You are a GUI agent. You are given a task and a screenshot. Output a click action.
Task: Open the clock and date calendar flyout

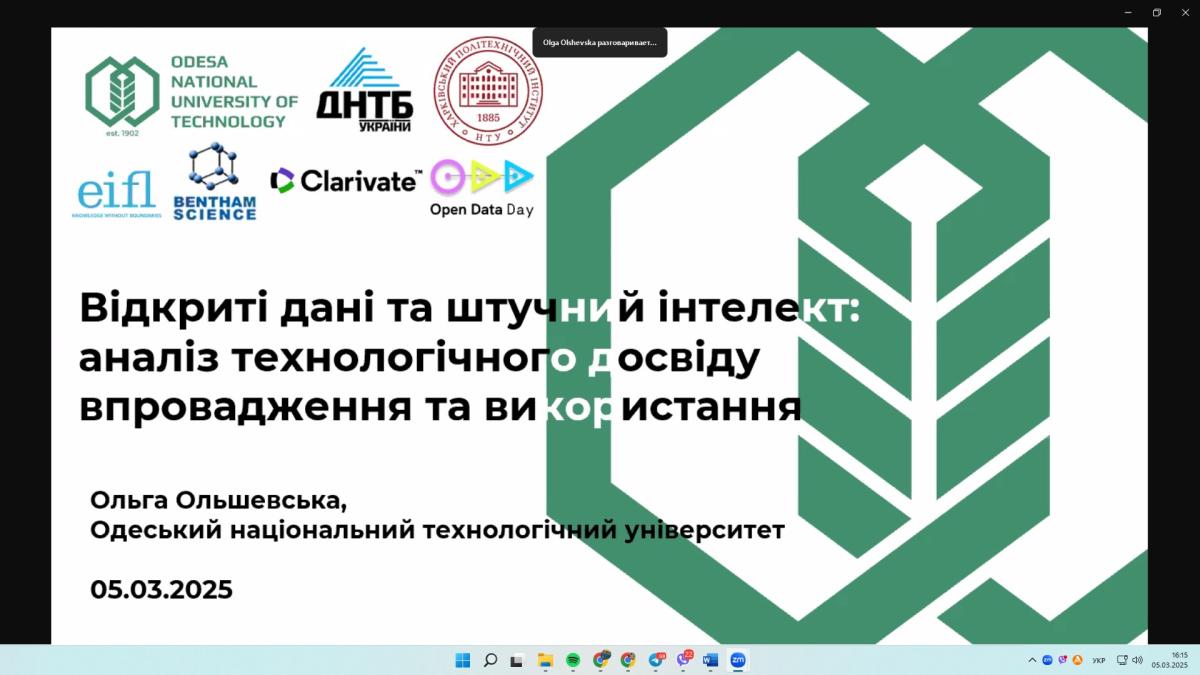tap(1169, 660)
